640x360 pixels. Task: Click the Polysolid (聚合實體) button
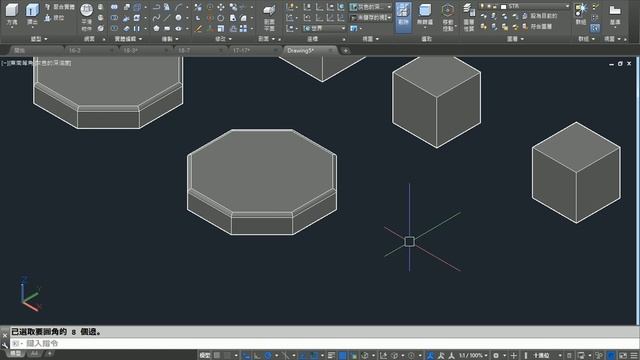60,7
